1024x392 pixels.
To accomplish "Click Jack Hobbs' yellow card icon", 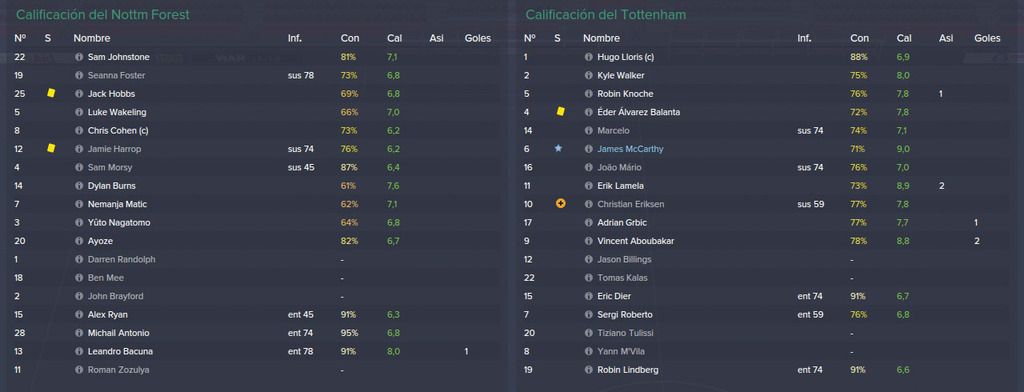I will click(51, 93).
